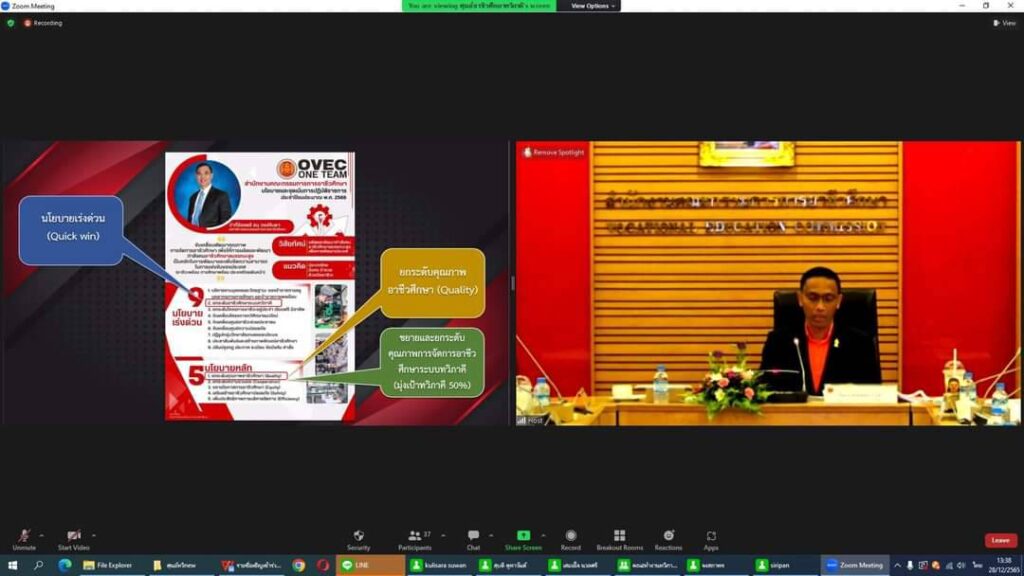The height and width of the screenshot is (576, 1024).
Task: Click the green Share Screen icon
Action: pos(523,536)
